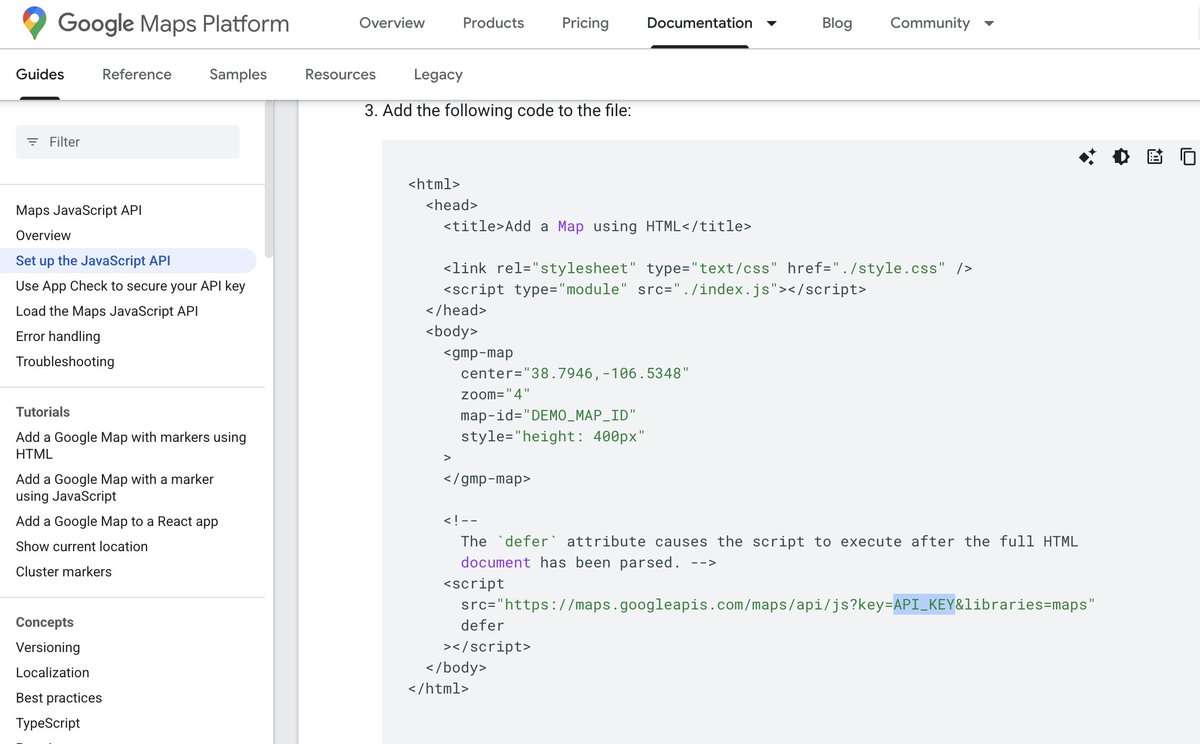
Task: Open Maps JavaScript API sidebar link
Action: [79, 210]
